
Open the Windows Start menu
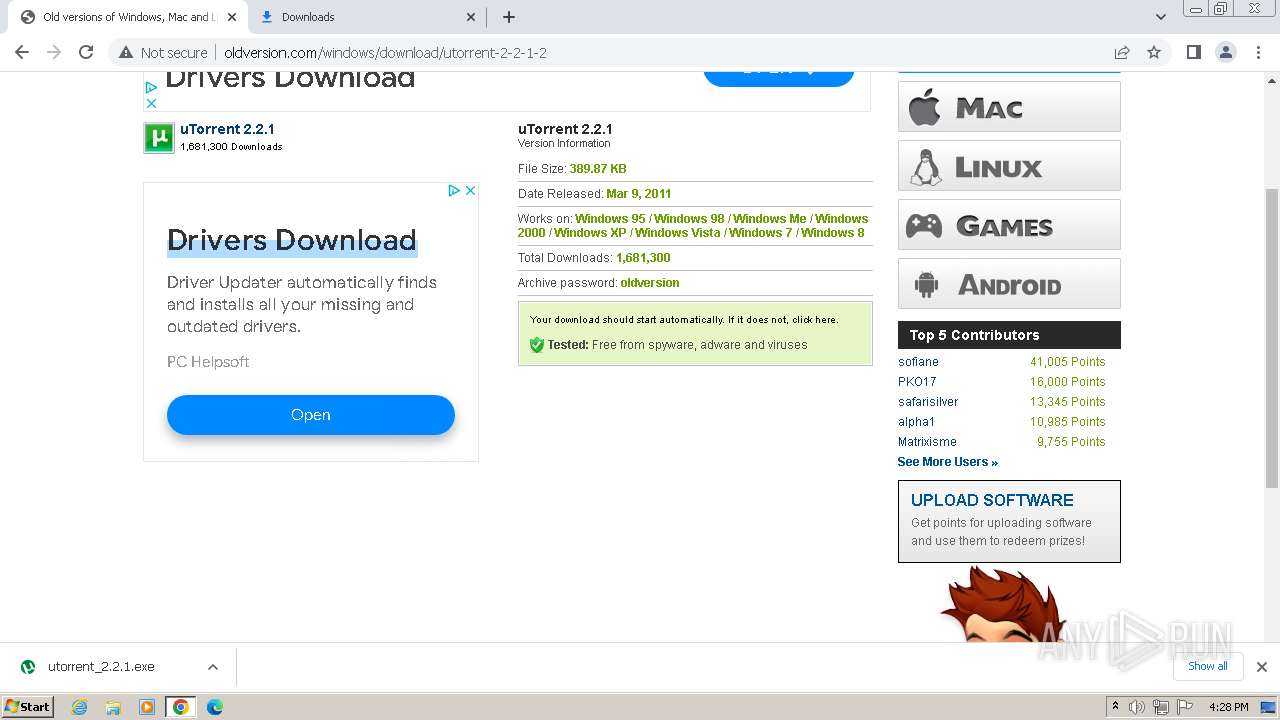pyautogui.click(x=28, y=706)
